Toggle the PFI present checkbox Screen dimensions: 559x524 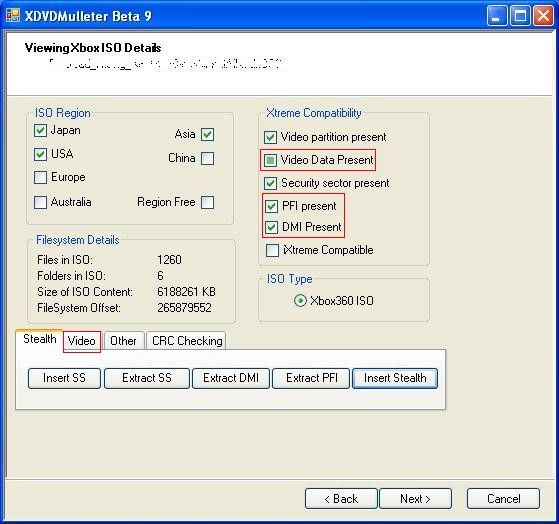[271, 206]
